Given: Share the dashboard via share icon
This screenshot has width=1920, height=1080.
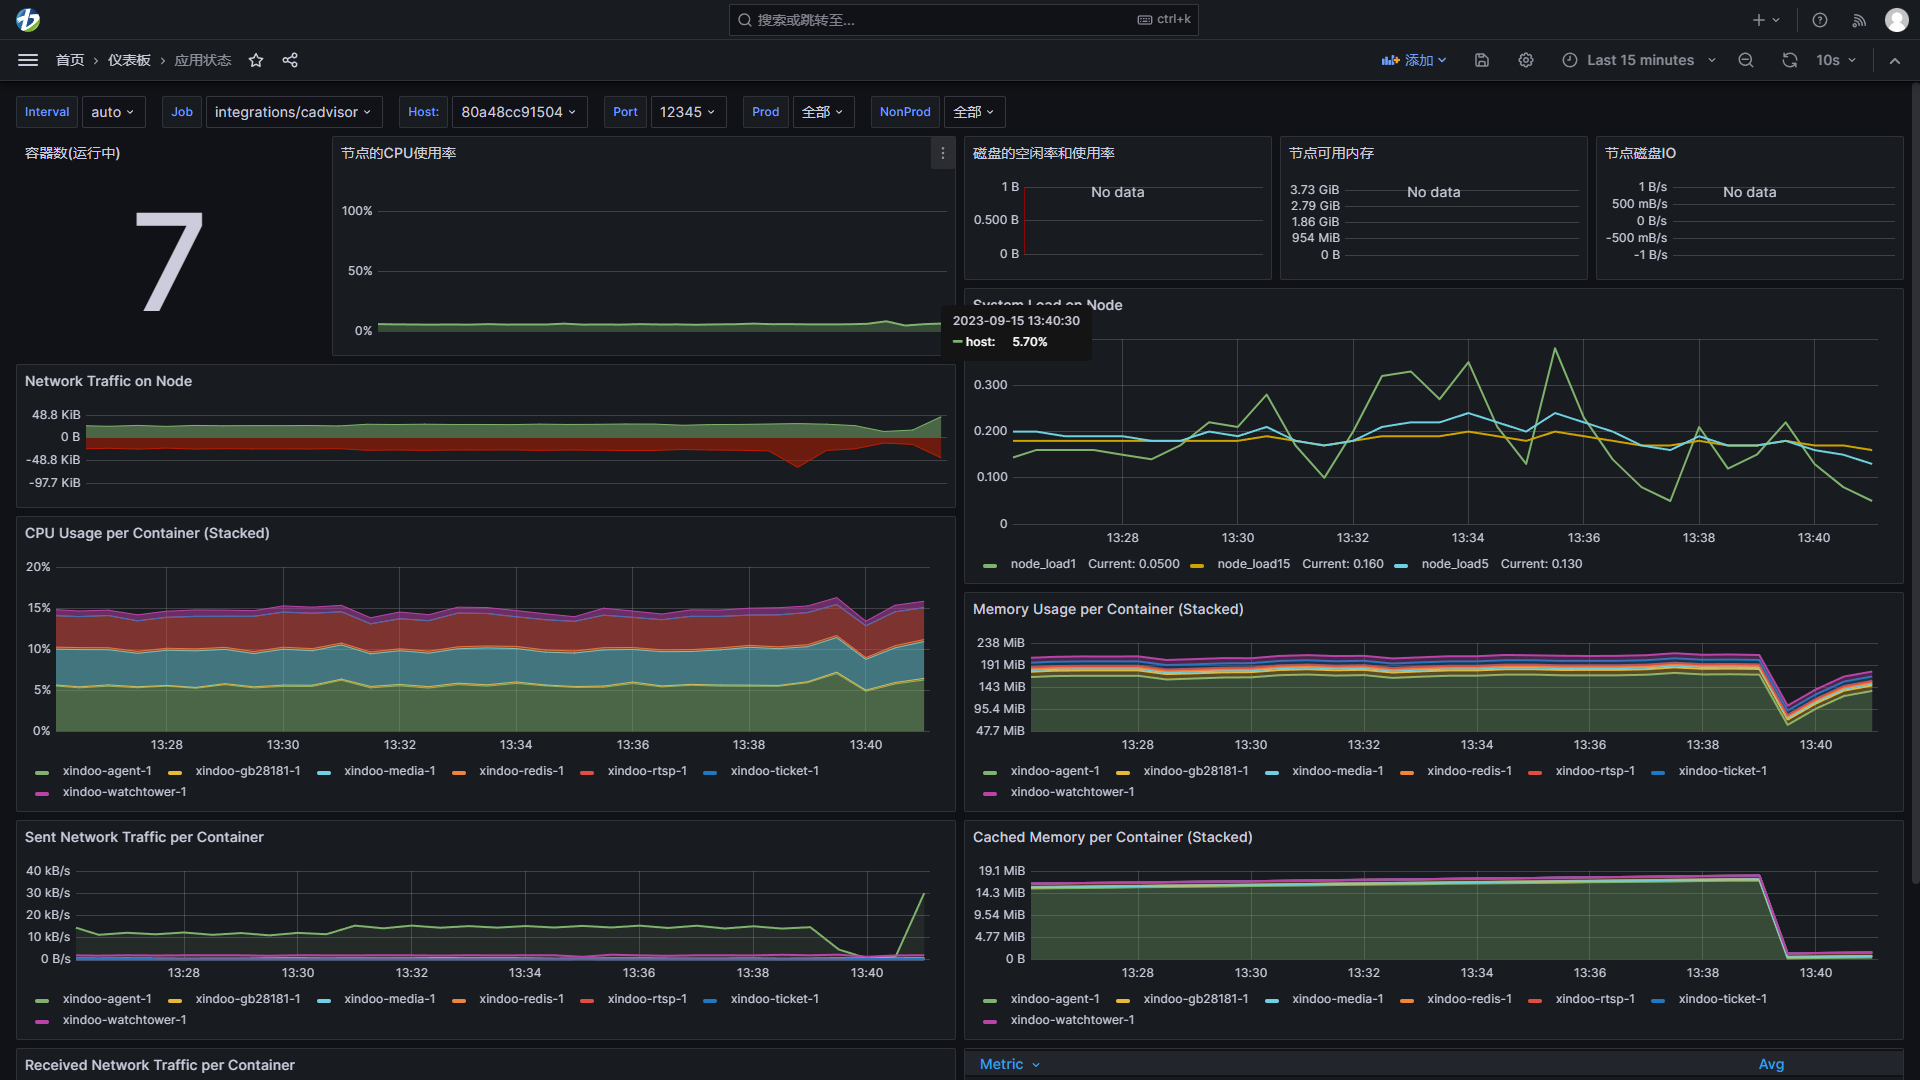Looking at the screenshot, I should pyautogui.click(x=290, y=60).
